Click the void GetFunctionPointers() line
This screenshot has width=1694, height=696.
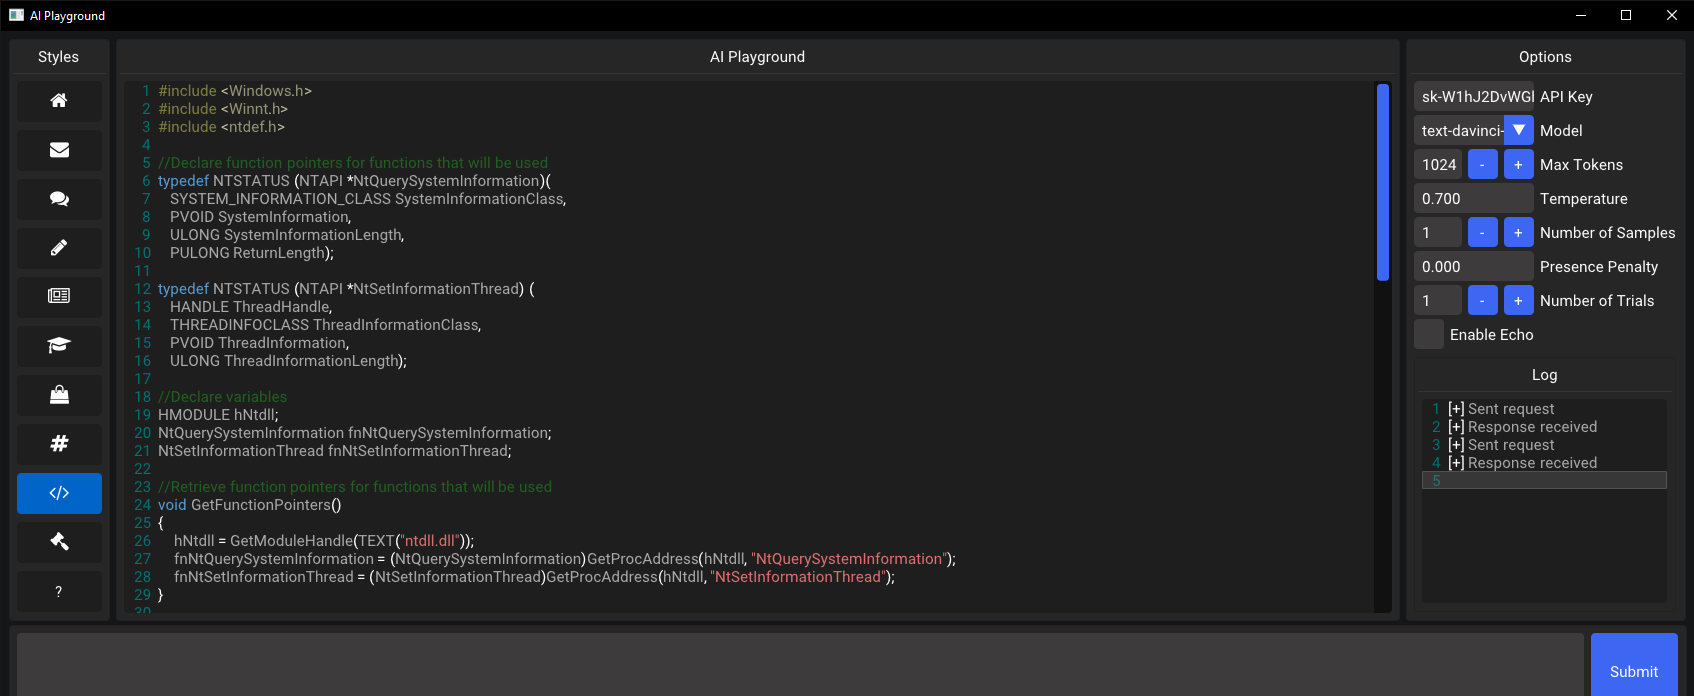pyautogui.click(x=250, y=505)
